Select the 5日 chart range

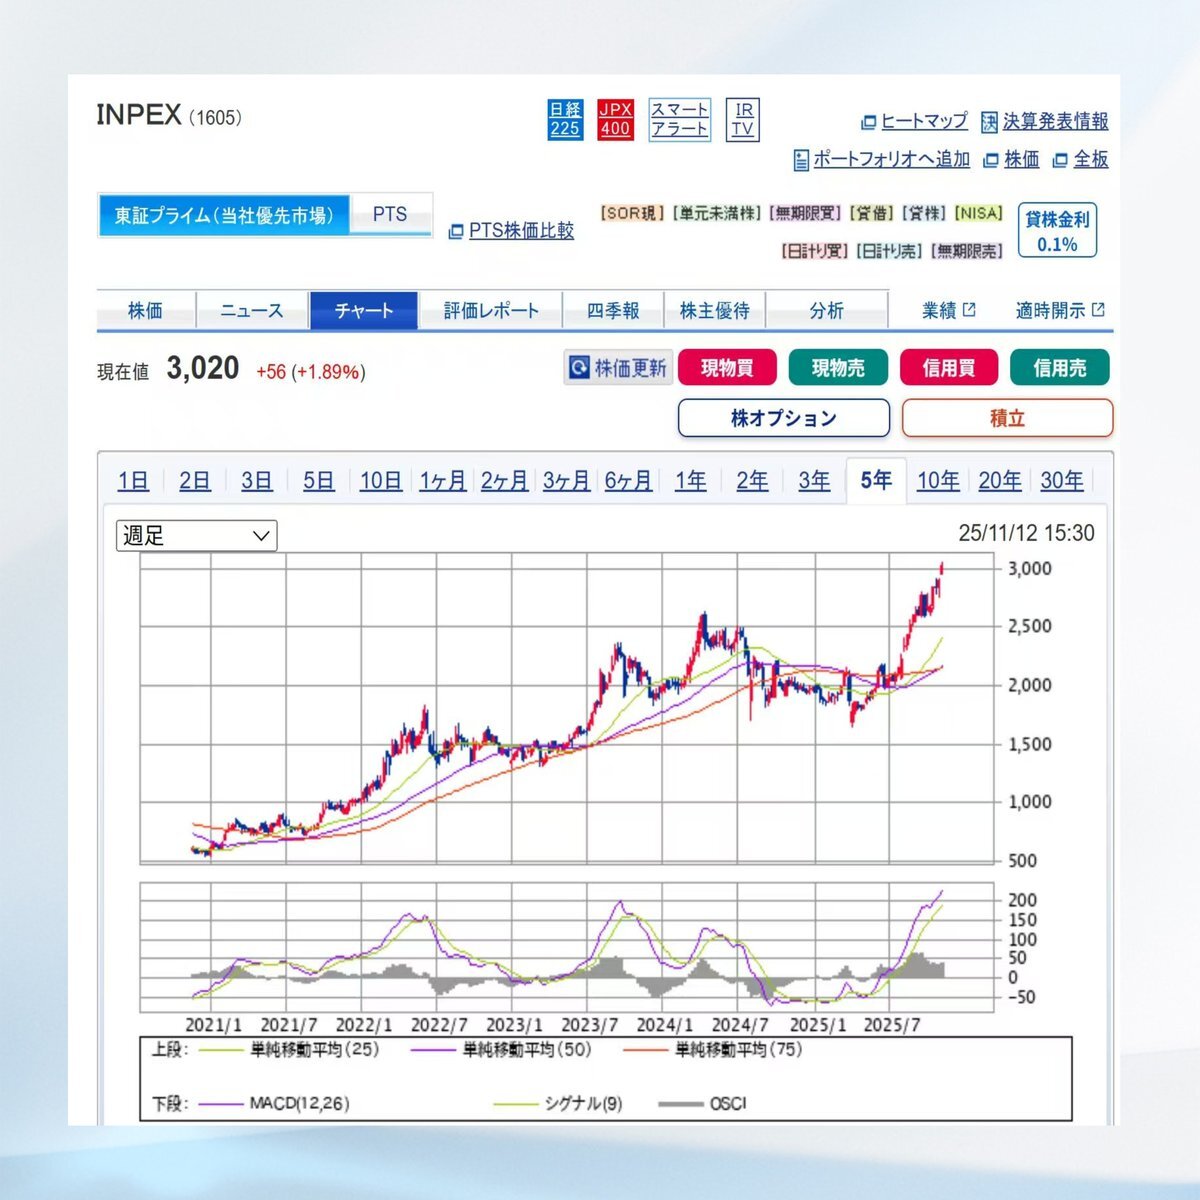tap(319, 481)
